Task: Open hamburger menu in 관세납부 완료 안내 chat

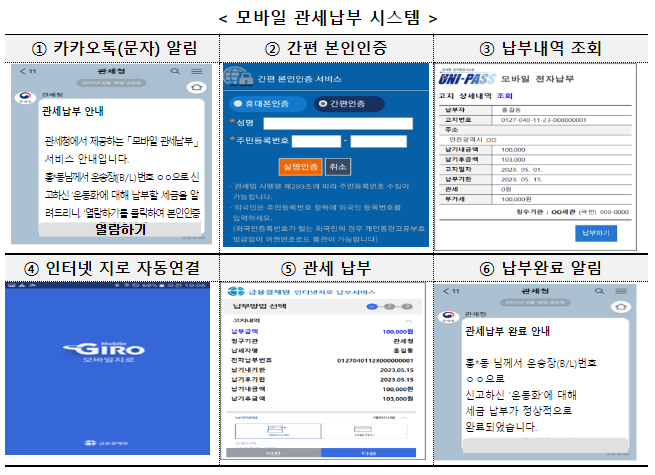Action: [x=621, y=291]
